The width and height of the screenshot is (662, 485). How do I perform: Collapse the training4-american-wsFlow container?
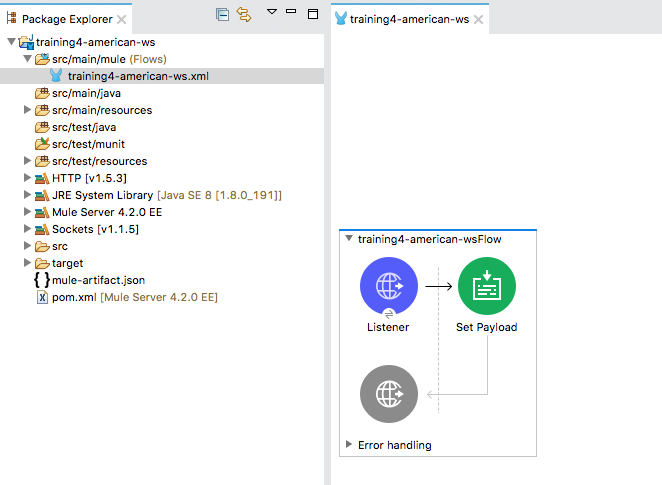coord(349,238)
